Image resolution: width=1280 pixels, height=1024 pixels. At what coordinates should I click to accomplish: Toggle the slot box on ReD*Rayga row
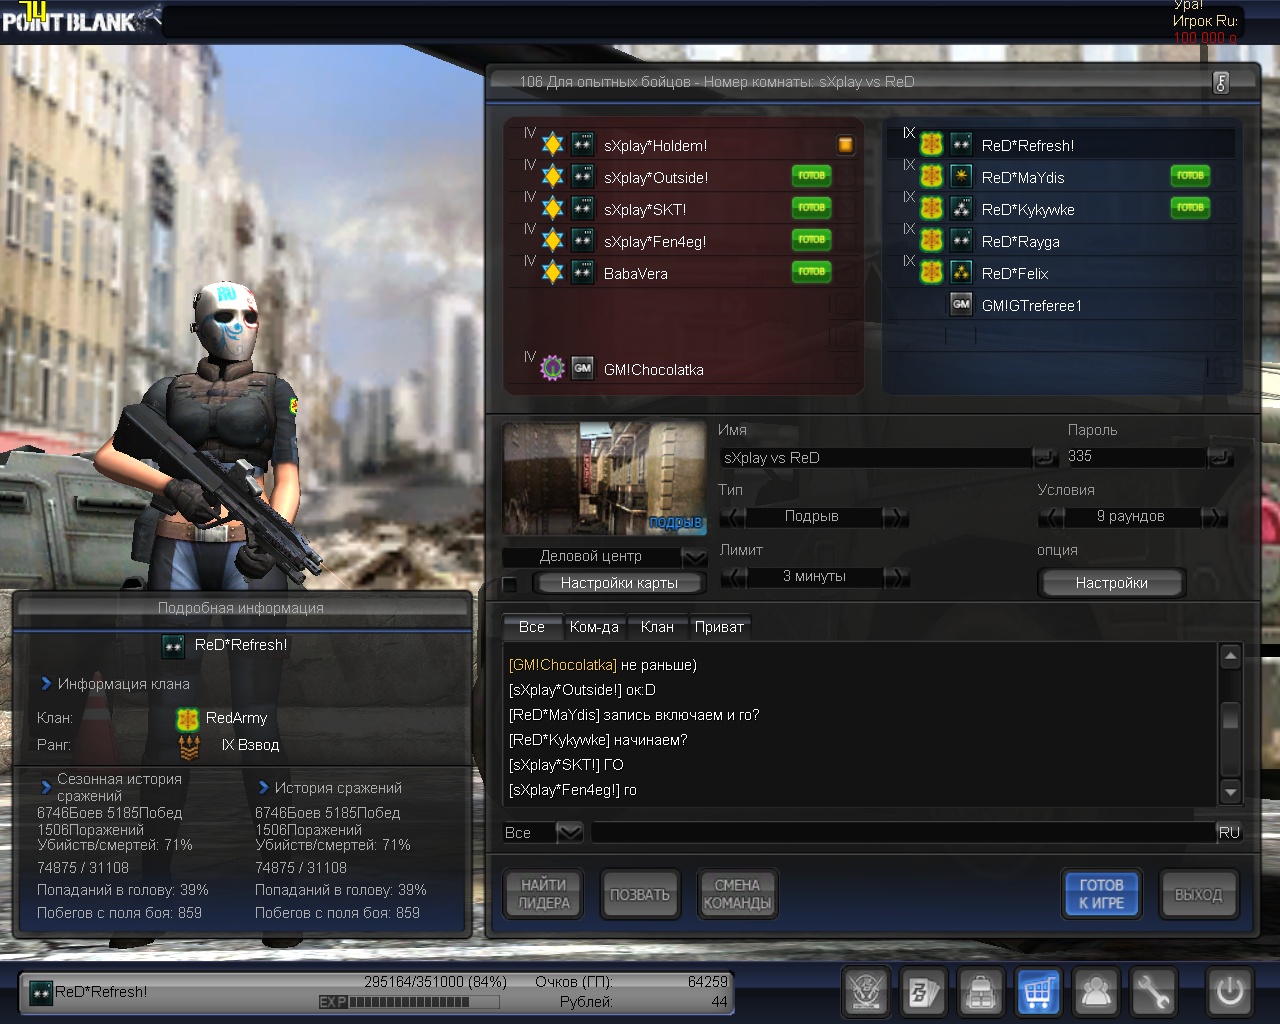click(x=1224, y=241)
